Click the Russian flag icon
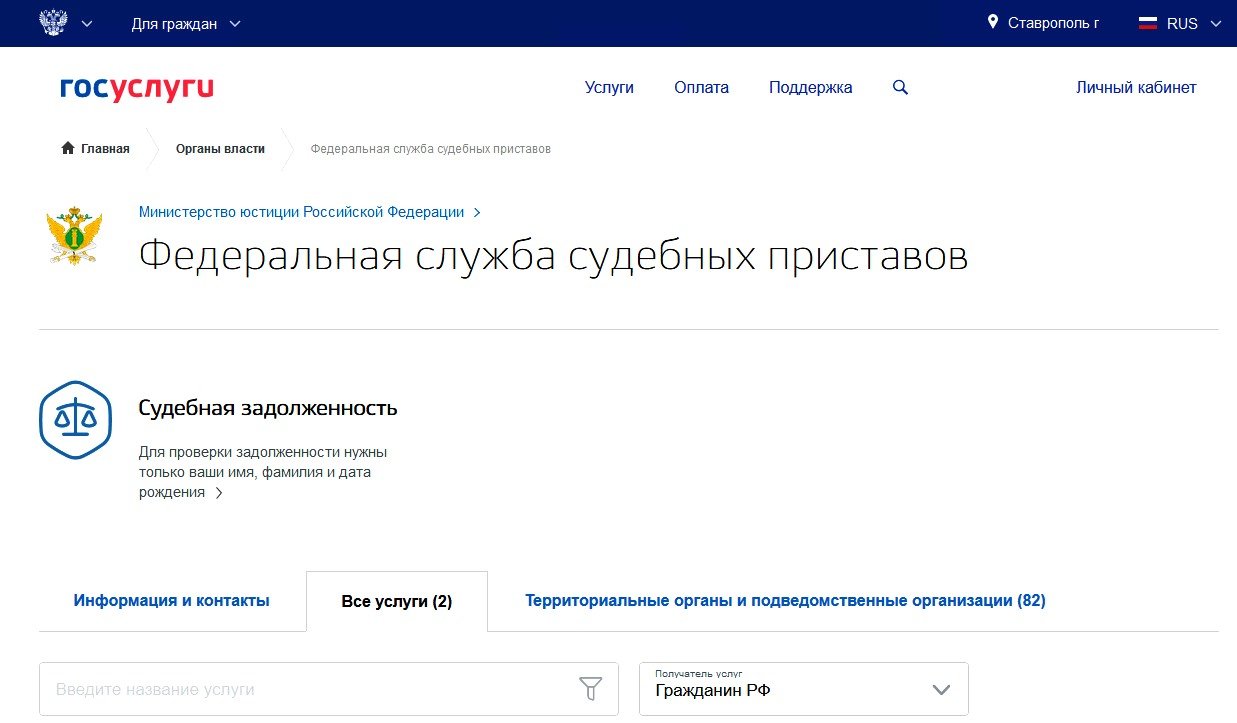This screenshot has height=723, width=1237. pyautogui.click(x=1148, y=23)
